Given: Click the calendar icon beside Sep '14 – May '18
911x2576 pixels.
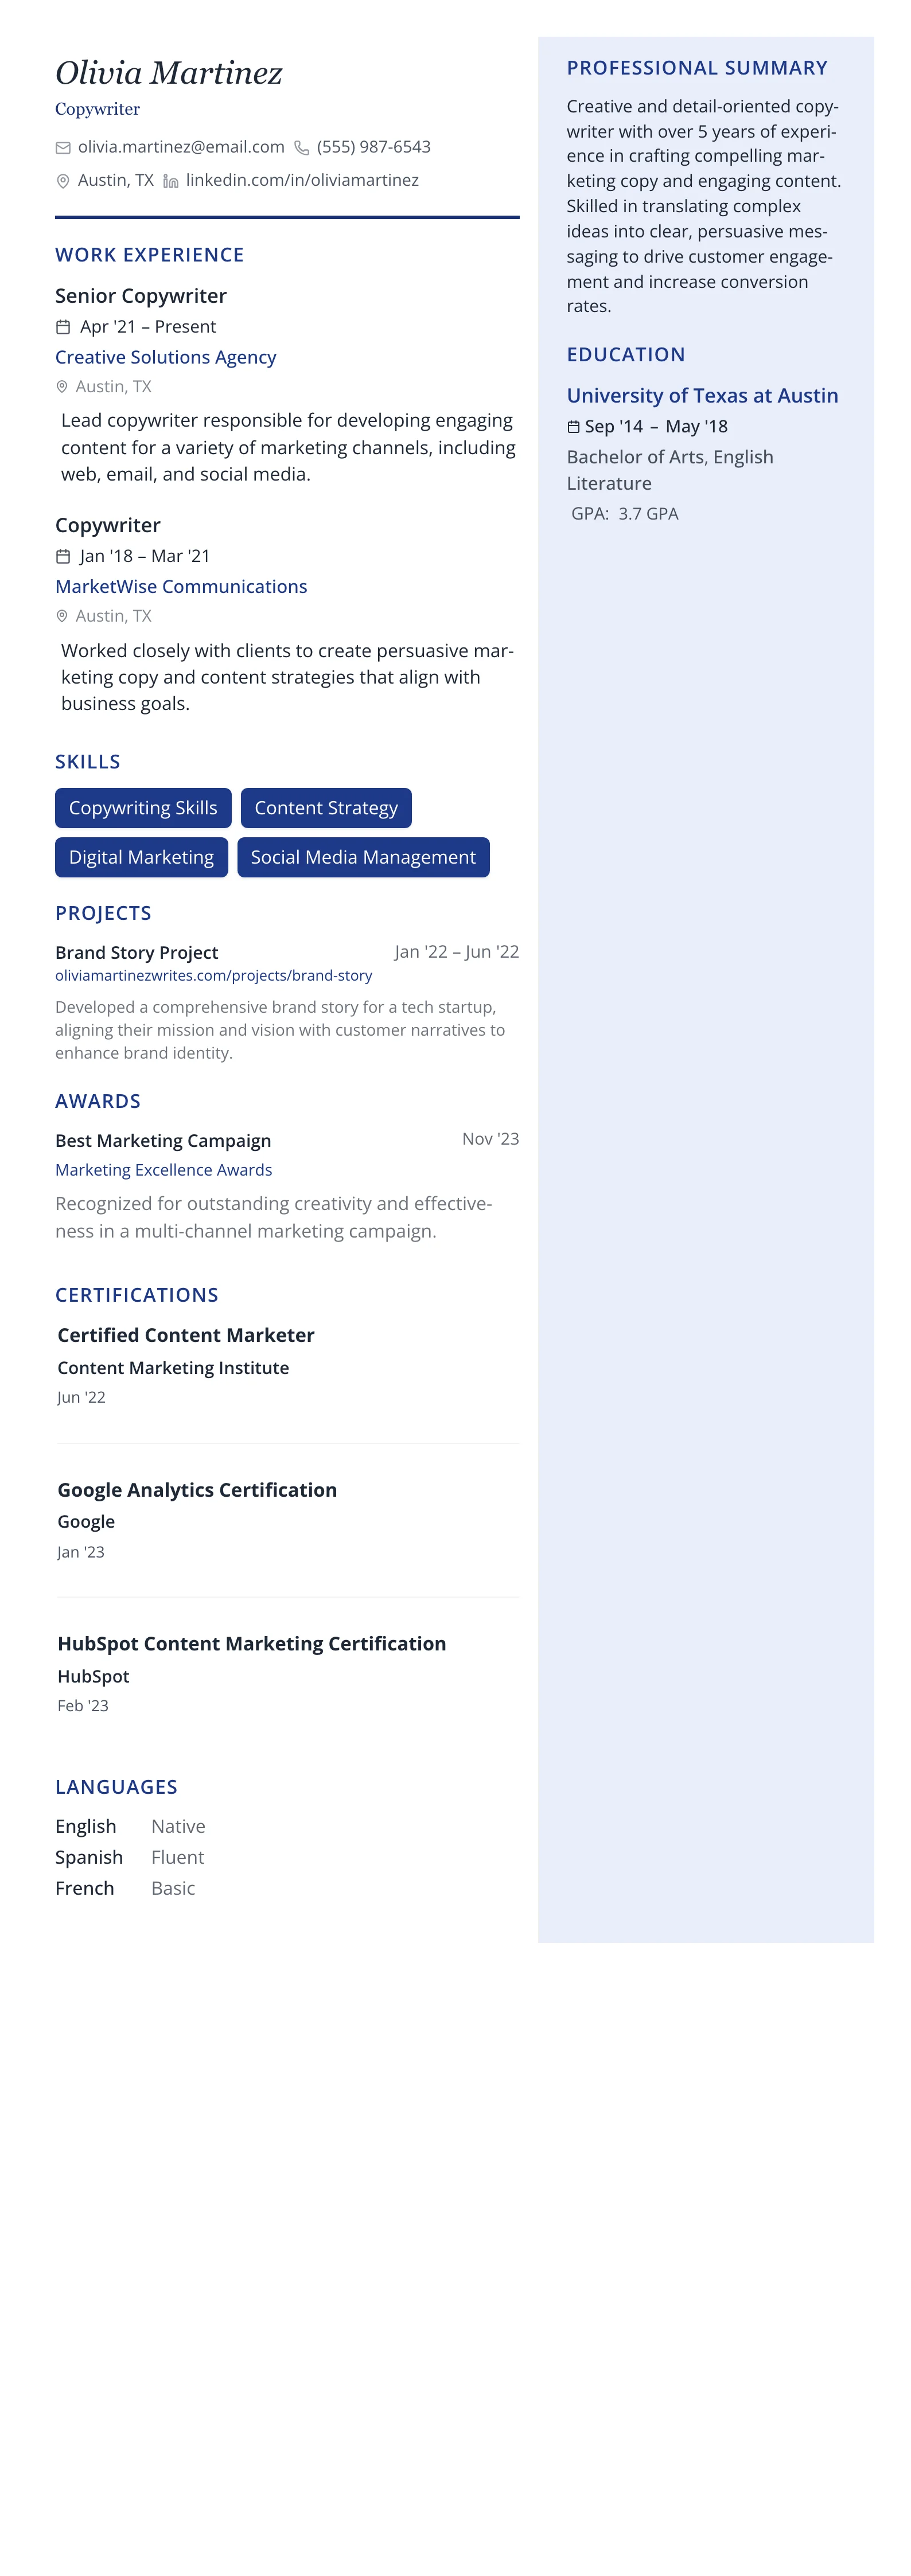Looking at the screenshot, I should tap(573, 427).
